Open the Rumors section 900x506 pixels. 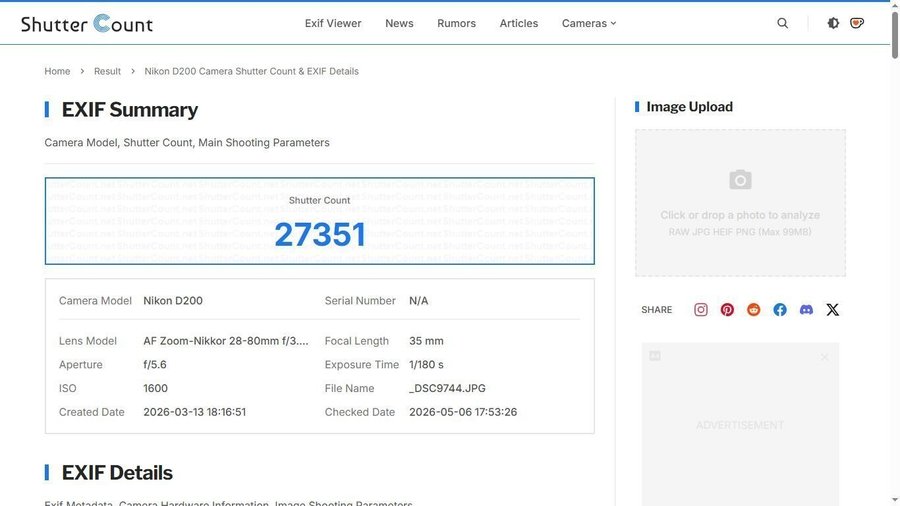click(456, 24)
